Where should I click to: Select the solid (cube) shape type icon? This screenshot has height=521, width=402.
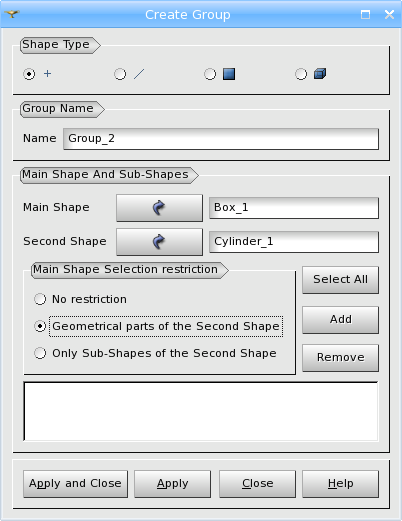coord(320,74)
